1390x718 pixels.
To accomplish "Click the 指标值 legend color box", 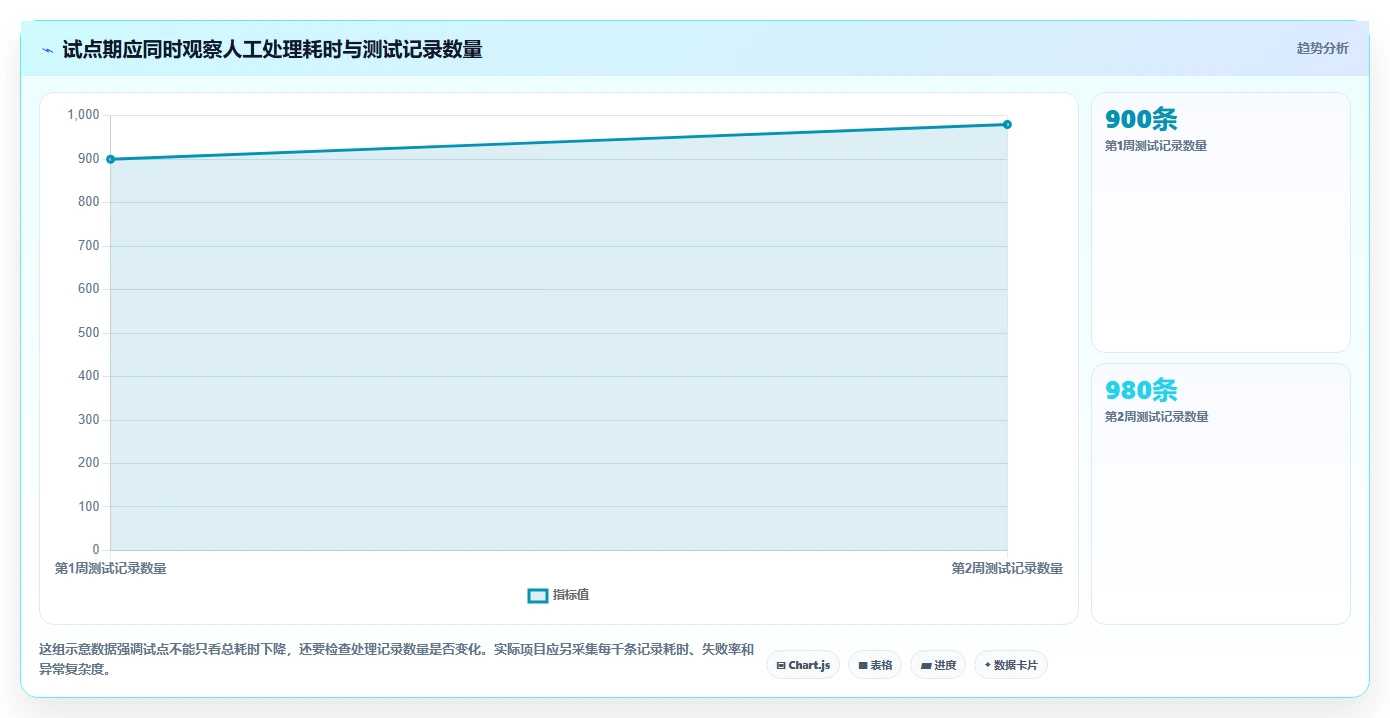I will tap(538, 595).
